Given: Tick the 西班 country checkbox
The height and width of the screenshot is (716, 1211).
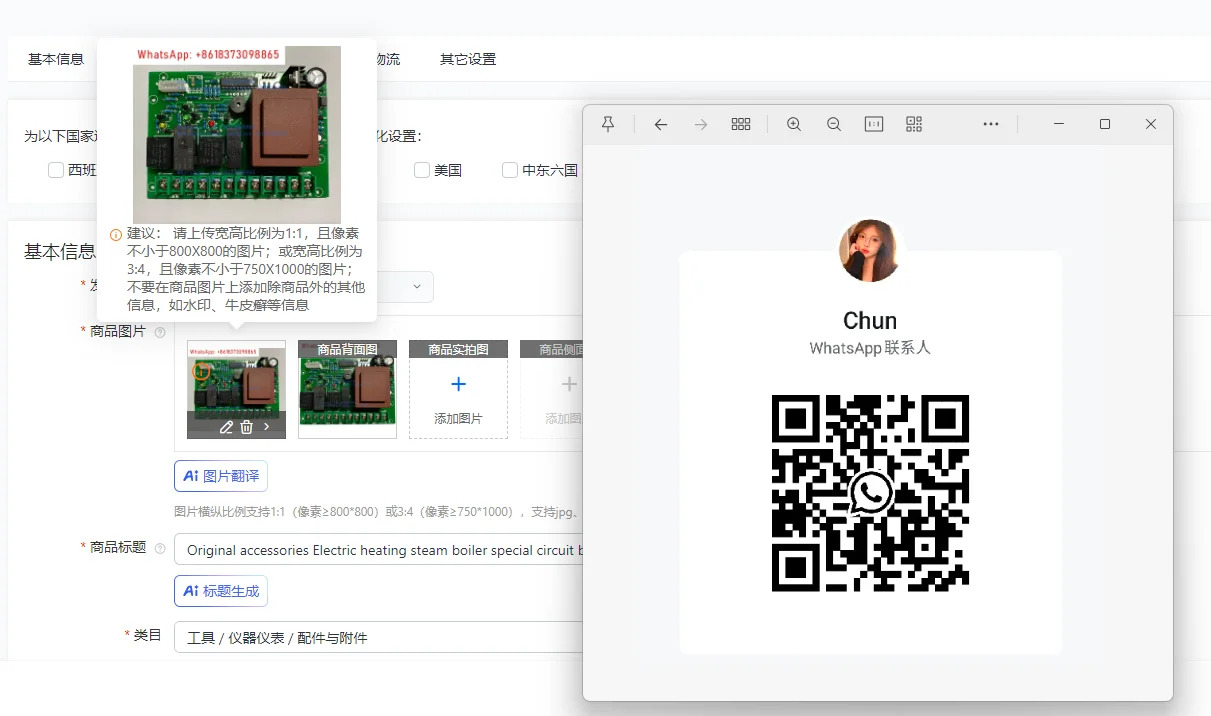Looking at the screenshot, I should pos(56,170).
